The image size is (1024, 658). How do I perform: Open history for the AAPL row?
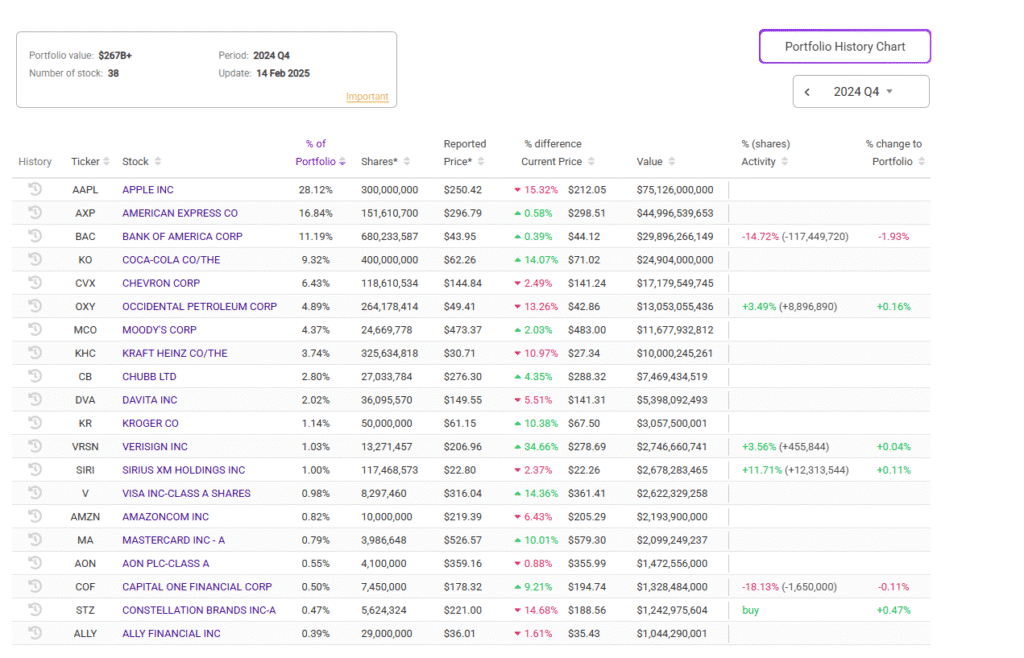pyautogui.click(x=35, y=189)
